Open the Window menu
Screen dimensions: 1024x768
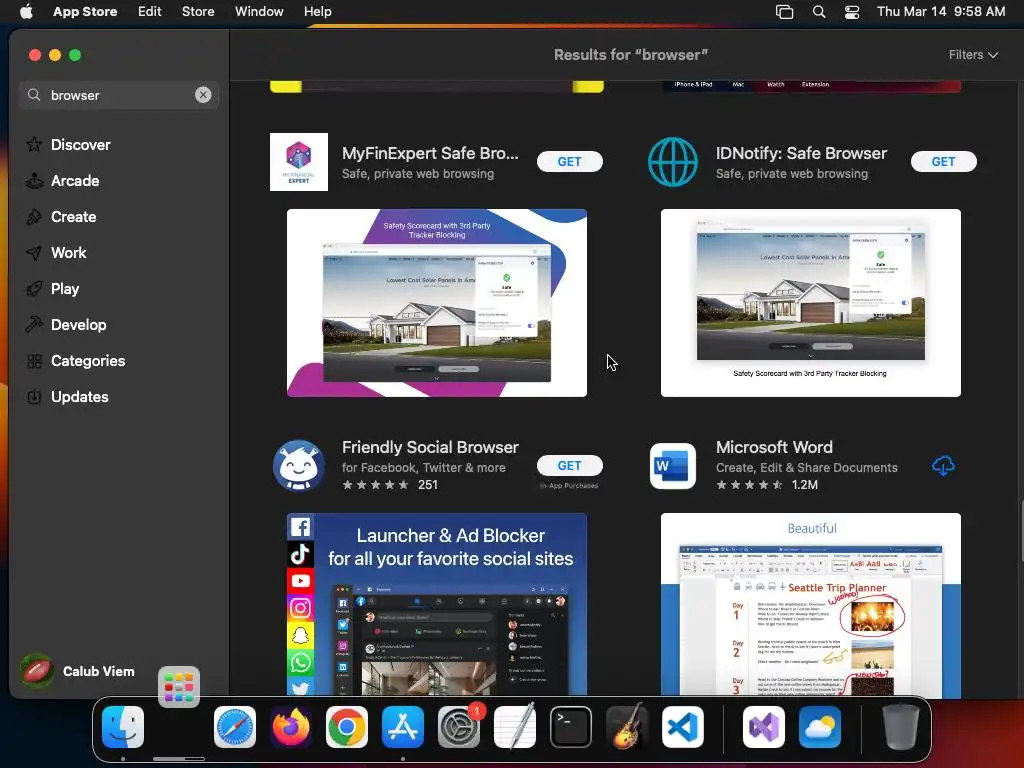(259, 12)
